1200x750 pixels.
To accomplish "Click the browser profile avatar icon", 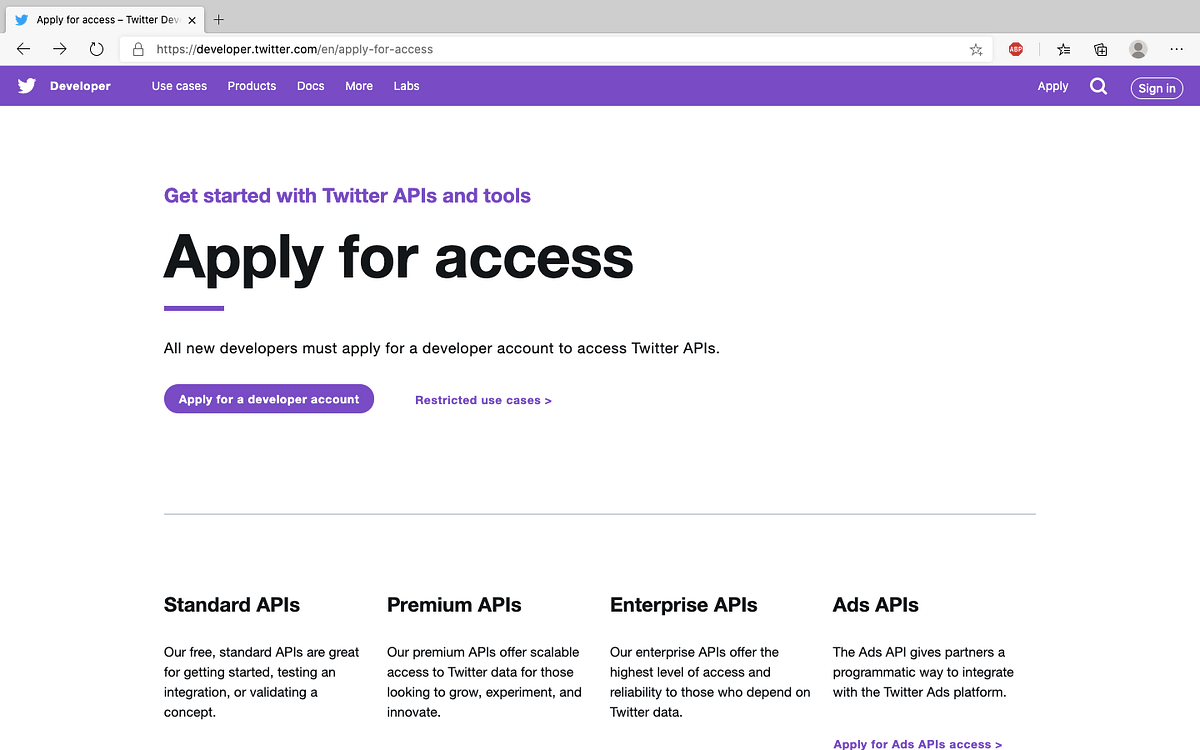I will (x=1138, y=48).
